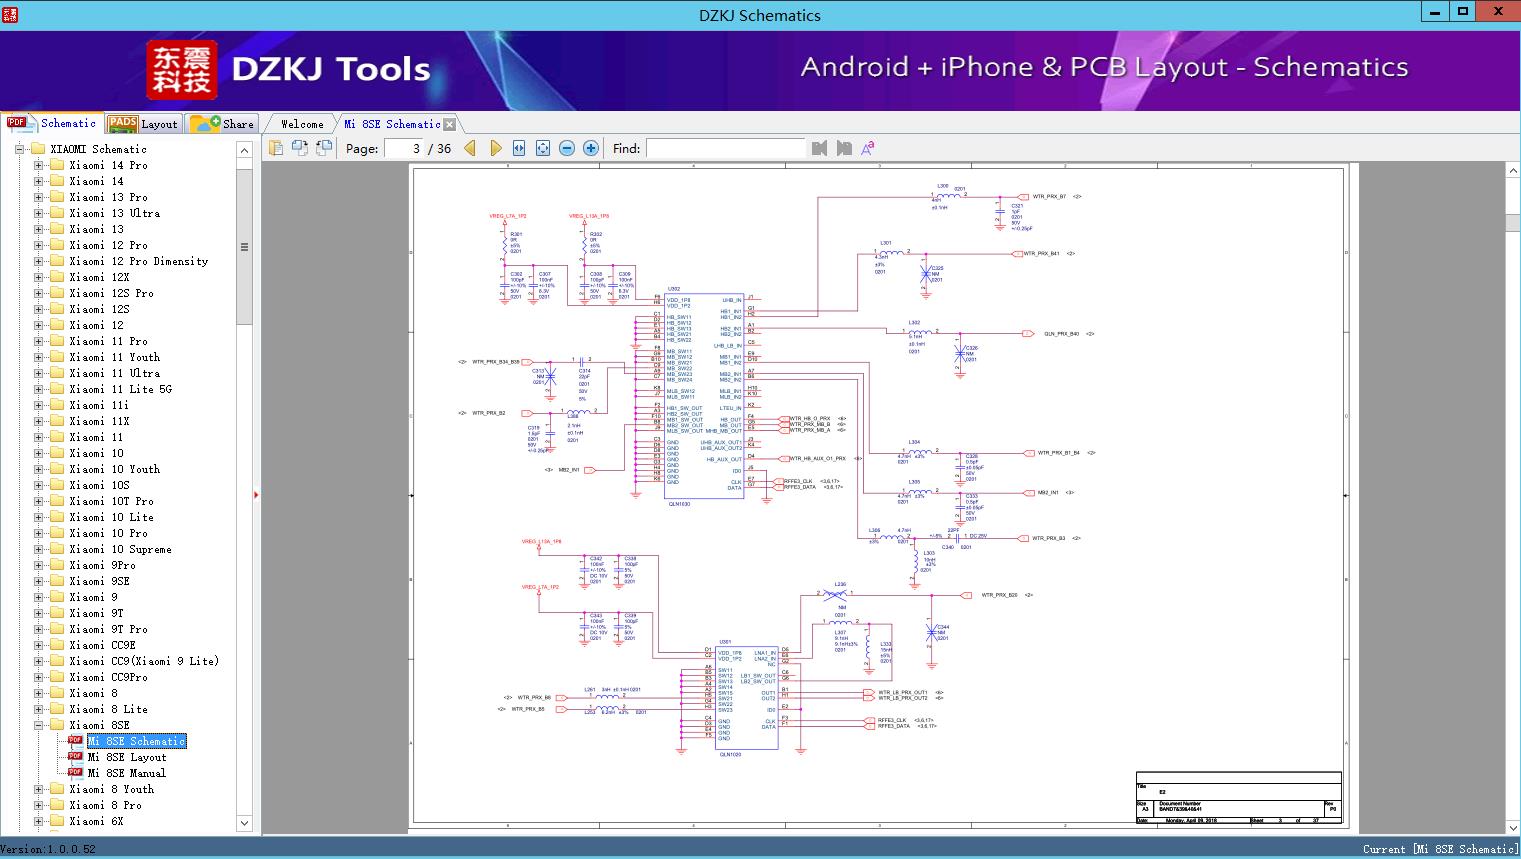Select the Xiaomi 12 Pro Dimensity folder
This screenshot has width=1521, height=859.
point(139,261)
